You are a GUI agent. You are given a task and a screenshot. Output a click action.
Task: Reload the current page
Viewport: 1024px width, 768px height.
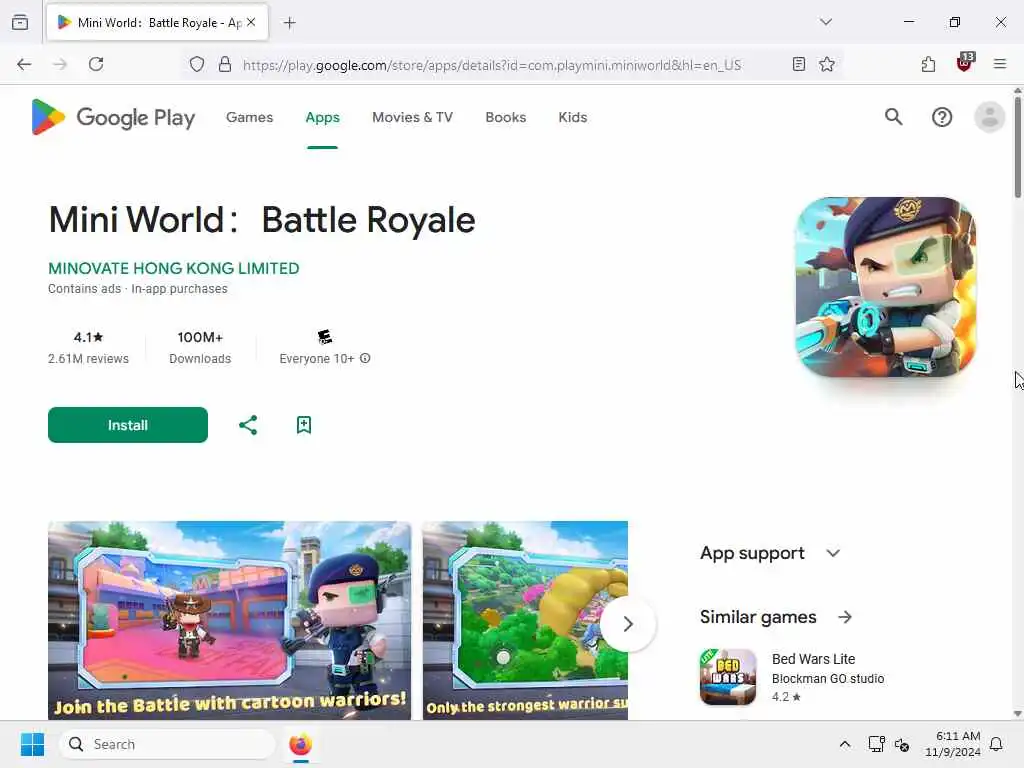pyautogui.click(x=96, y=64)
